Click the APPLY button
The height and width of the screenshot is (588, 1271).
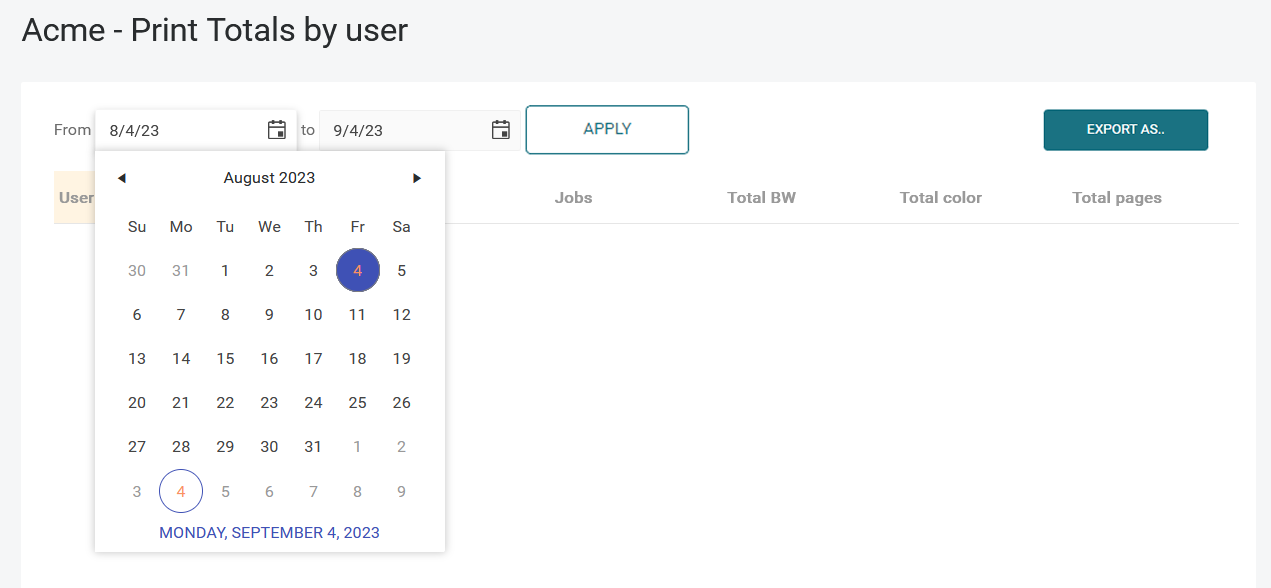607,130
